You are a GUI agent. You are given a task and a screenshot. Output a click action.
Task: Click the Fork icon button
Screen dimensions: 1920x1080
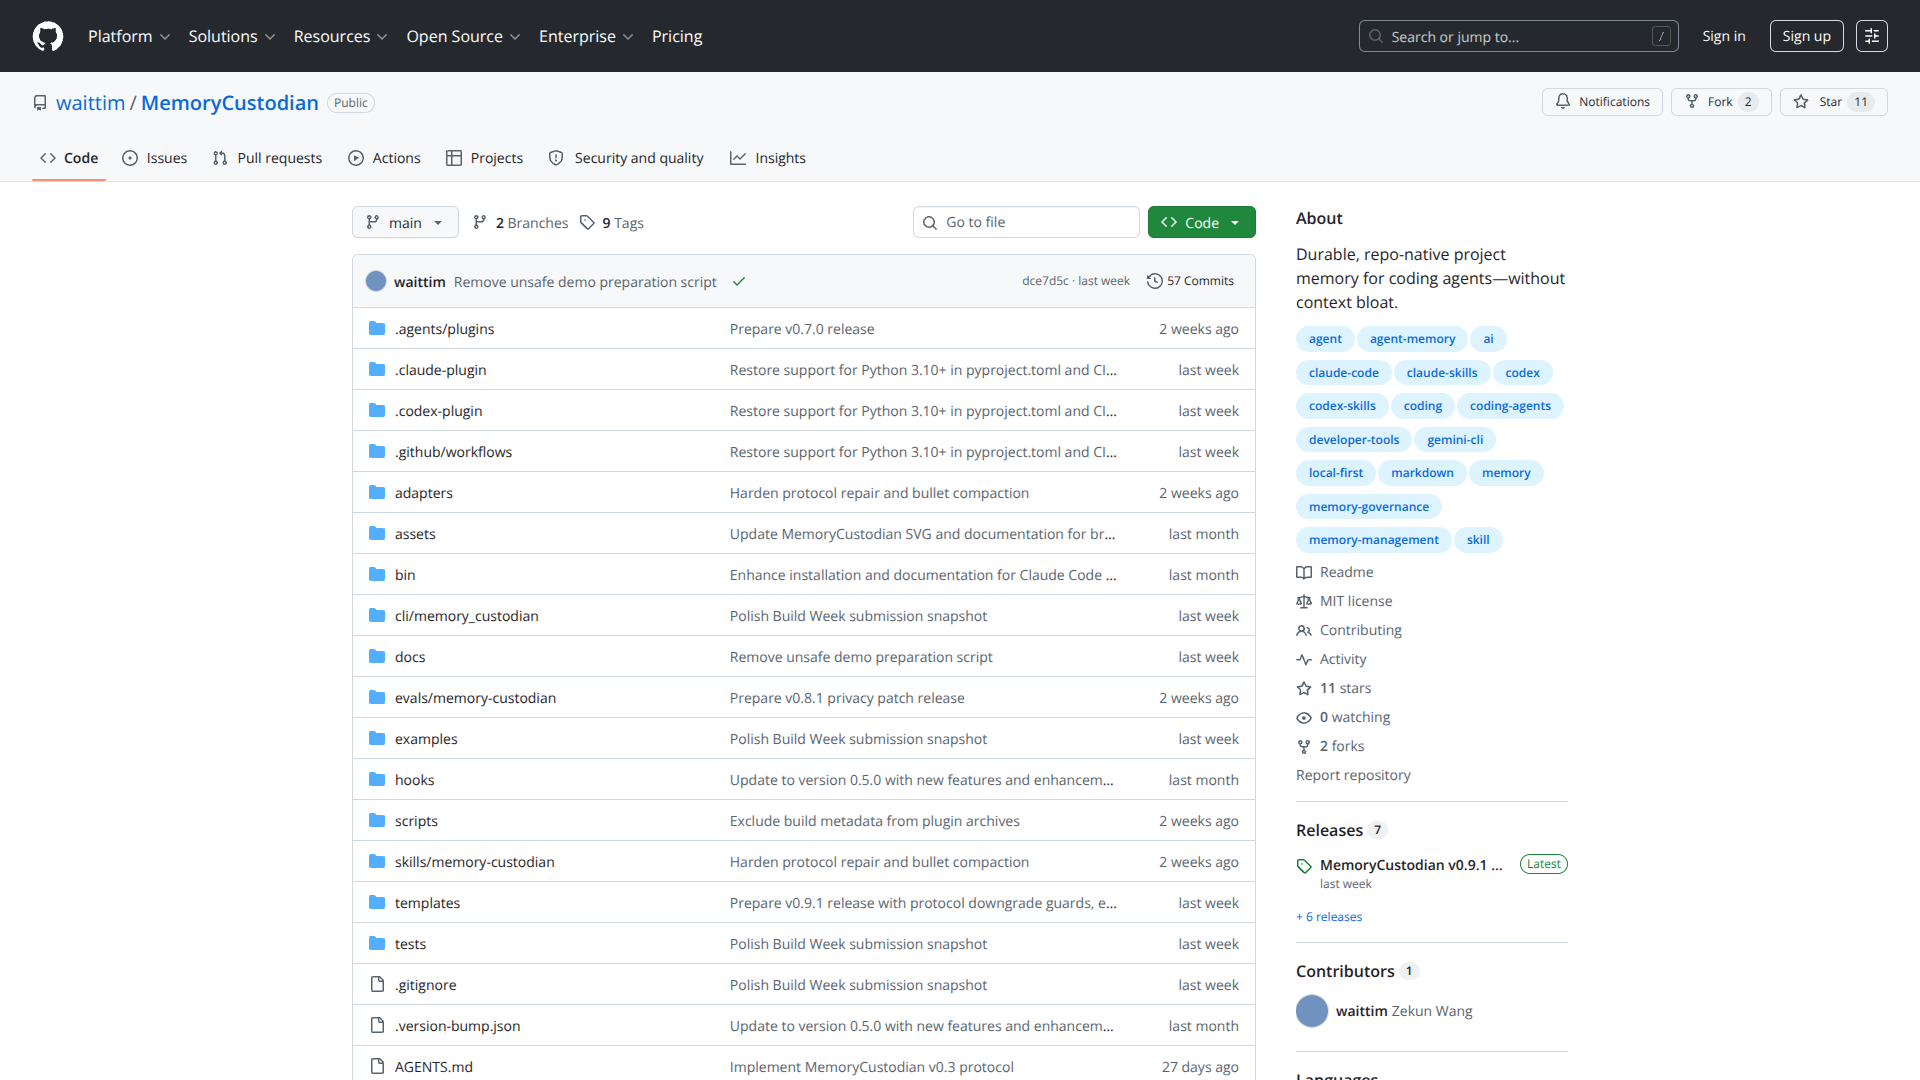1692,102
